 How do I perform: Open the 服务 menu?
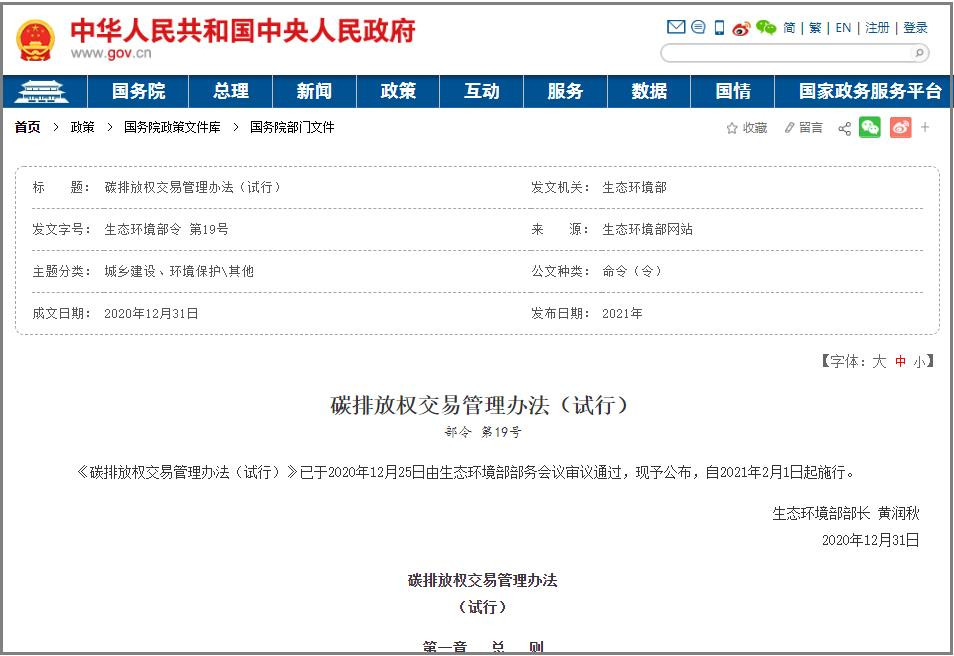[565, 91]
